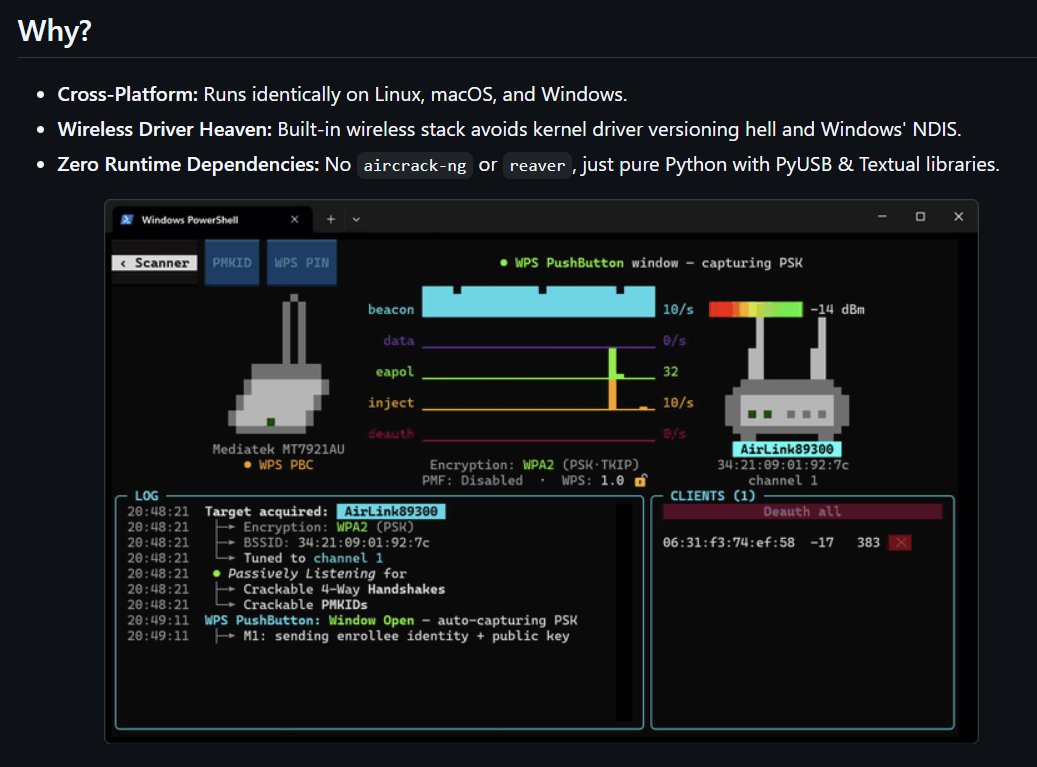Click the data graph label
This screenshot has height=767, width=1037.
[399, 341]
